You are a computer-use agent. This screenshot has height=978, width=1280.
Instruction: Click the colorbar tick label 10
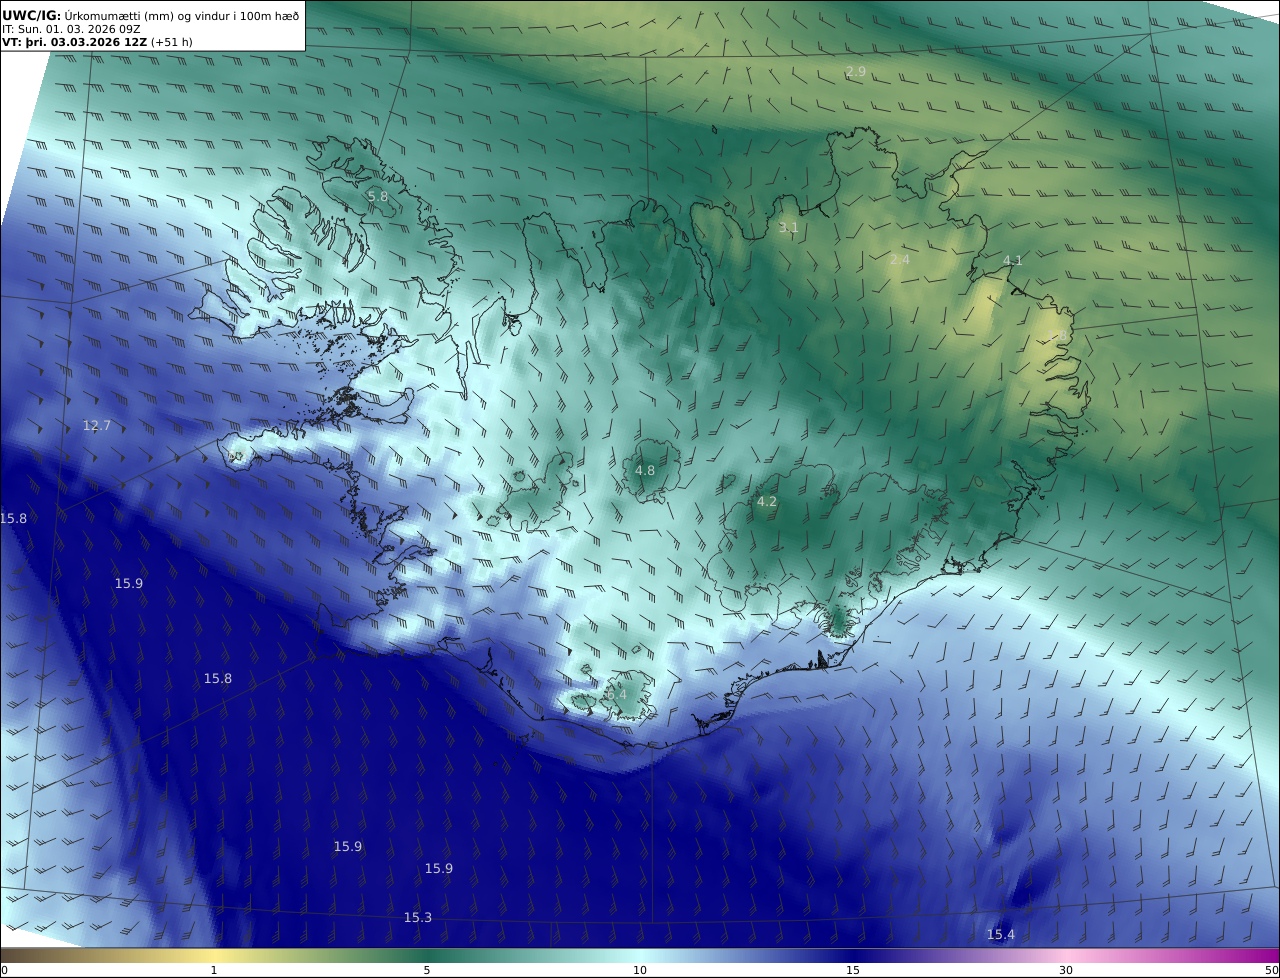(640, 970)
